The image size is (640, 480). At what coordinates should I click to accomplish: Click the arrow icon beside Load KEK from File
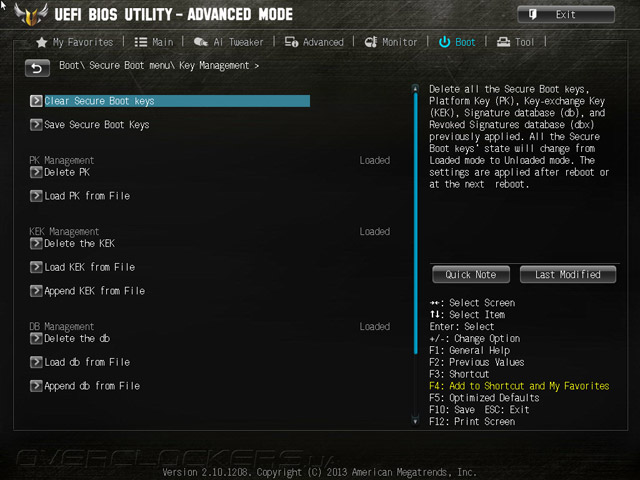[x=36, y=267]
